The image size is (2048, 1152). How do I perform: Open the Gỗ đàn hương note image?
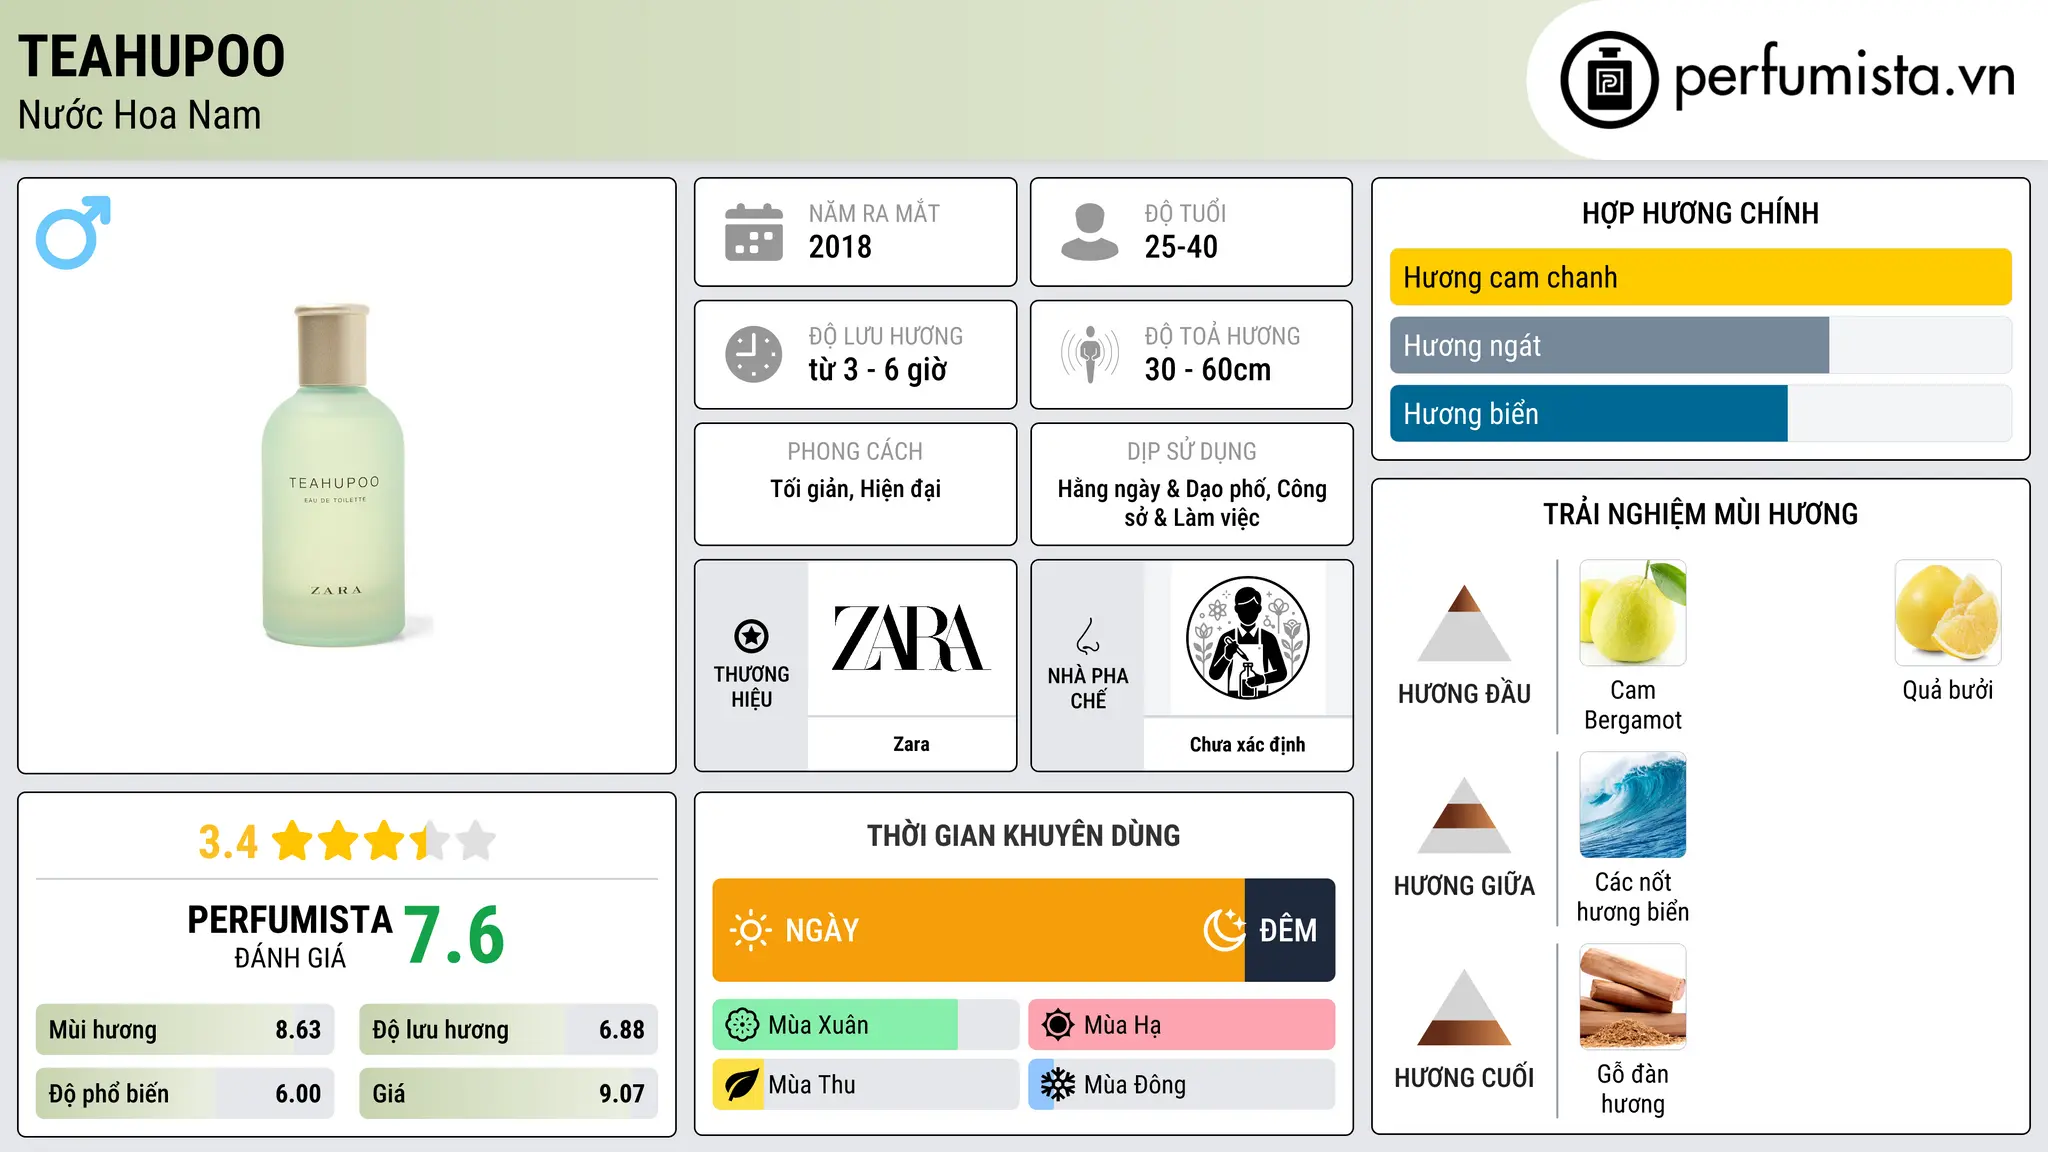[1633, 997]
